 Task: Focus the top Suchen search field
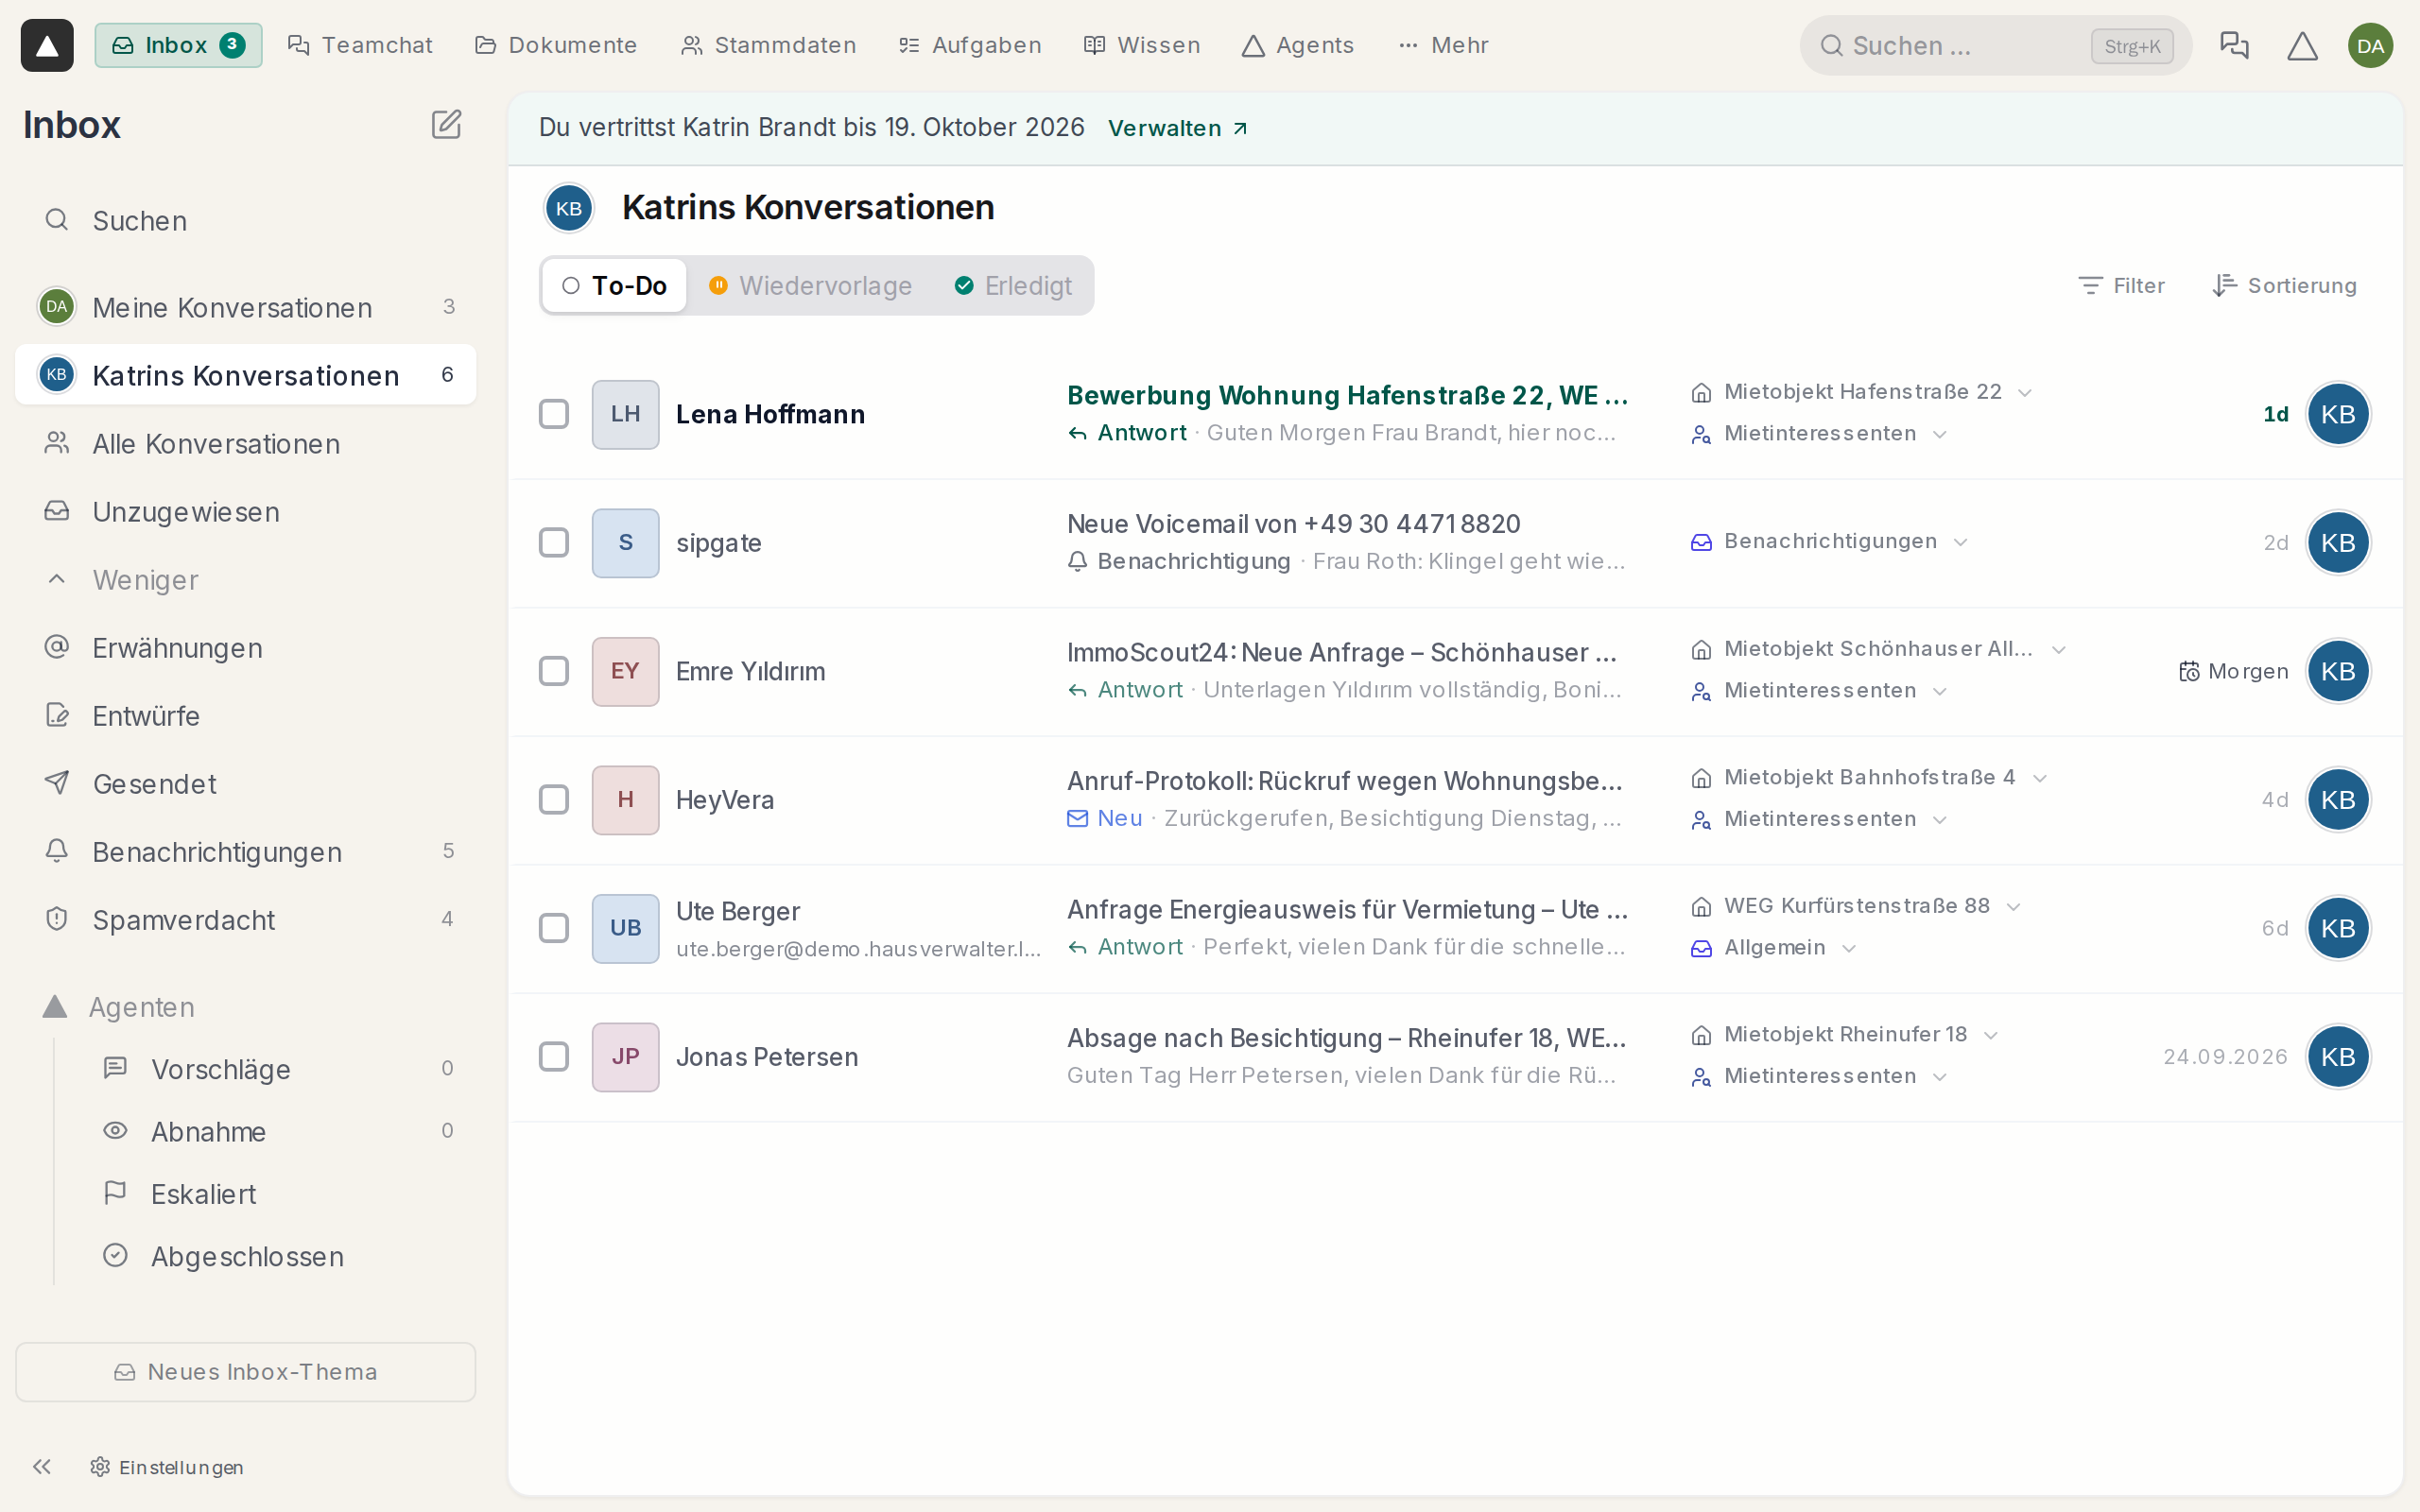click(x=1995, y=45)
